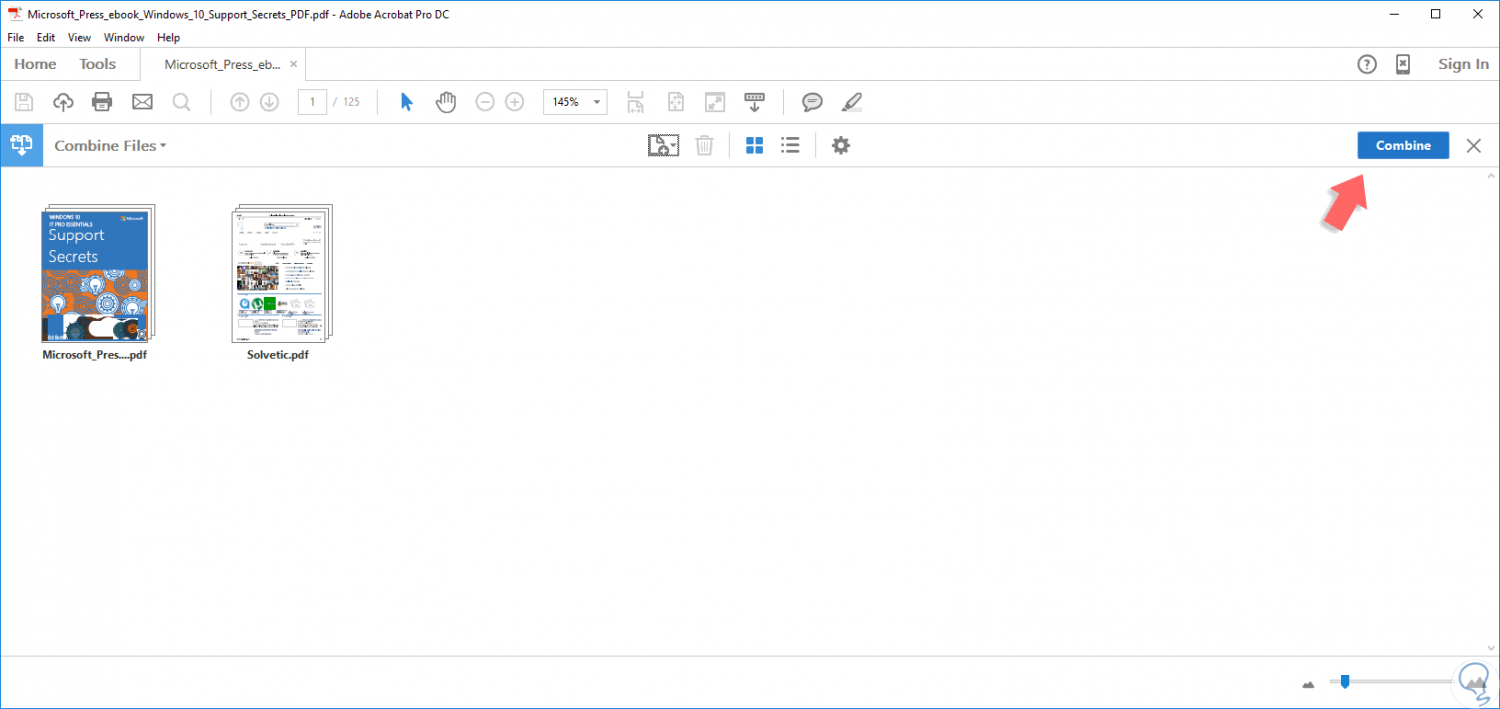The height and width of the screenshot is (709, 1500).
Task: Open the Add Files dropdown
Action: point(663,145)
